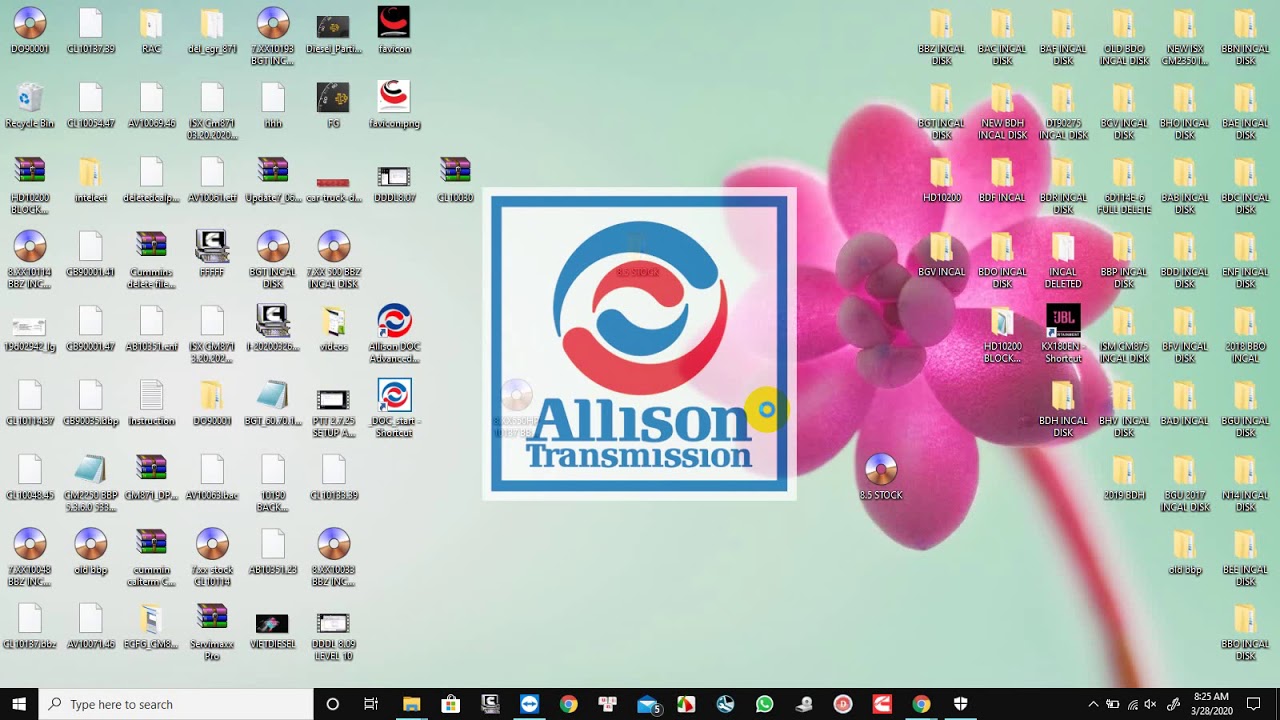Open the 7xx stock CL10114 disc image

(212, 558)
